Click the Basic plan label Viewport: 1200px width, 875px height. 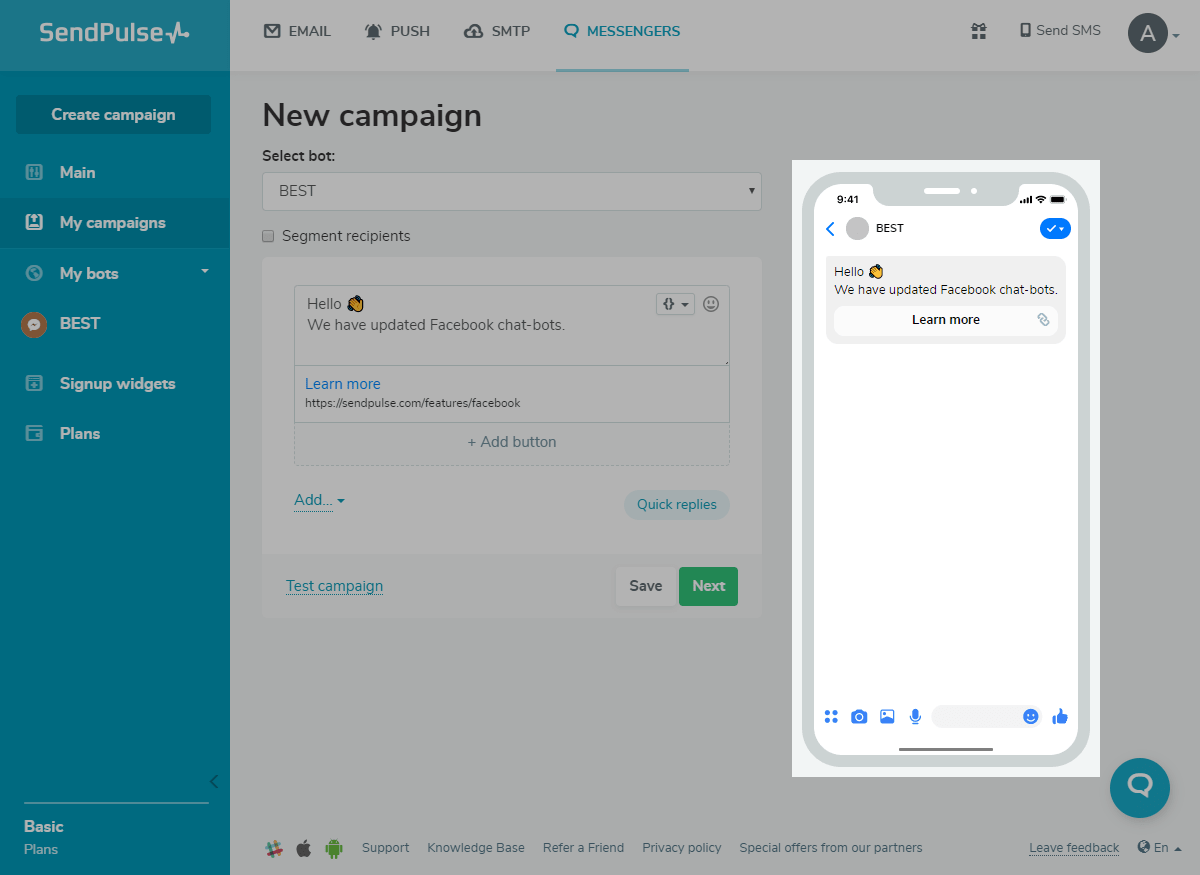(44, 827)
